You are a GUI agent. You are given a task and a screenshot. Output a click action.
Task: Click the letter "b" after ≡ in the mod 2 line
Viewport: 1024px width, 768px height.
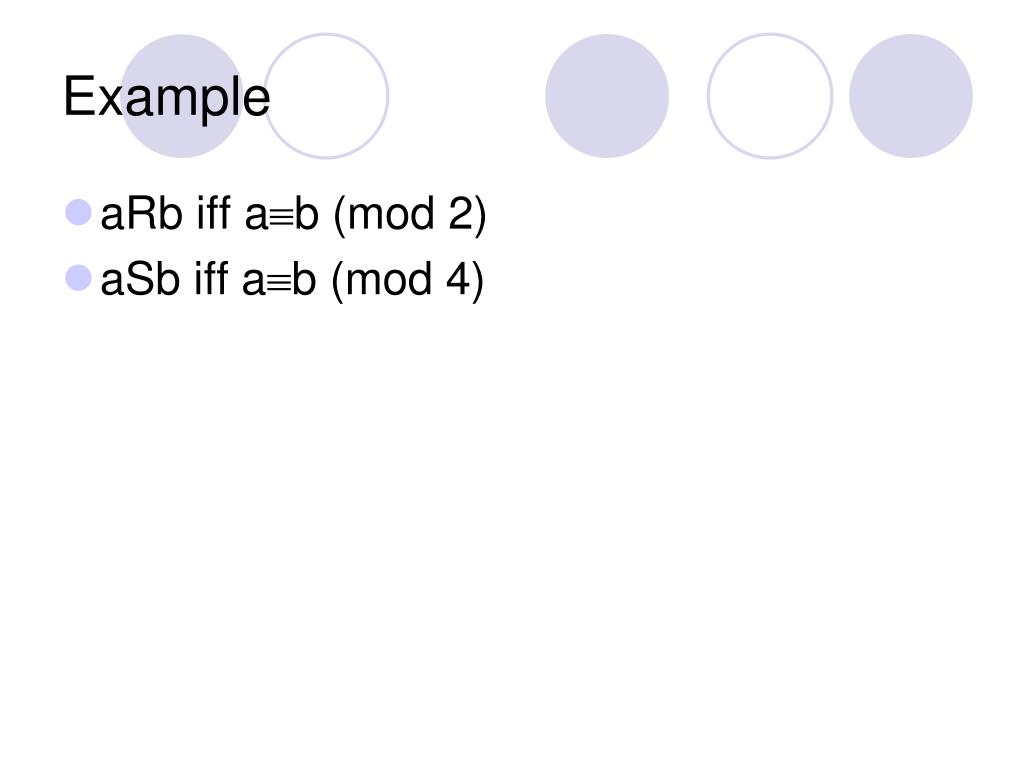pos(306,213)
